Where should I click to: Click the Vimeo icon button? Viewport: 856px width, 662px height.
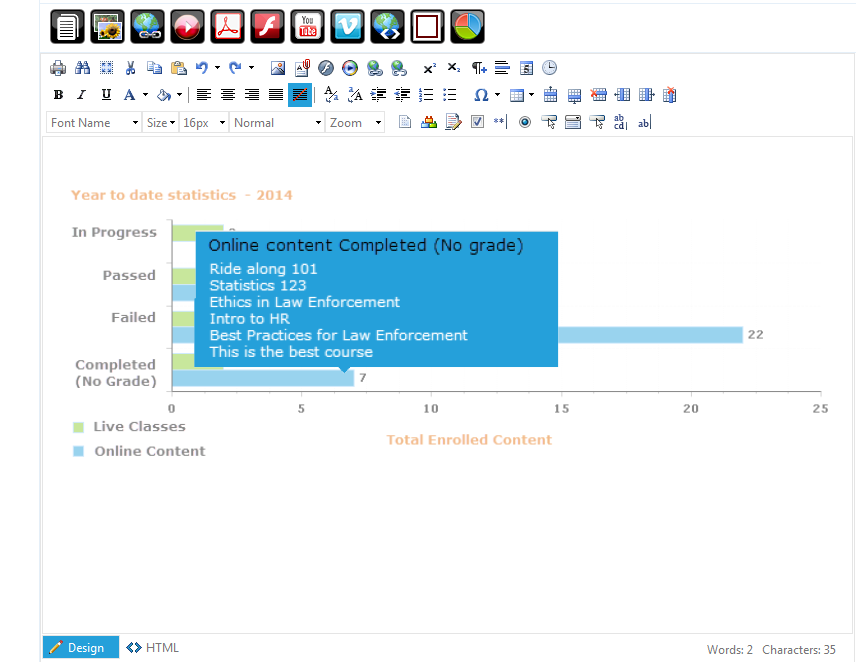pos(347,26)
